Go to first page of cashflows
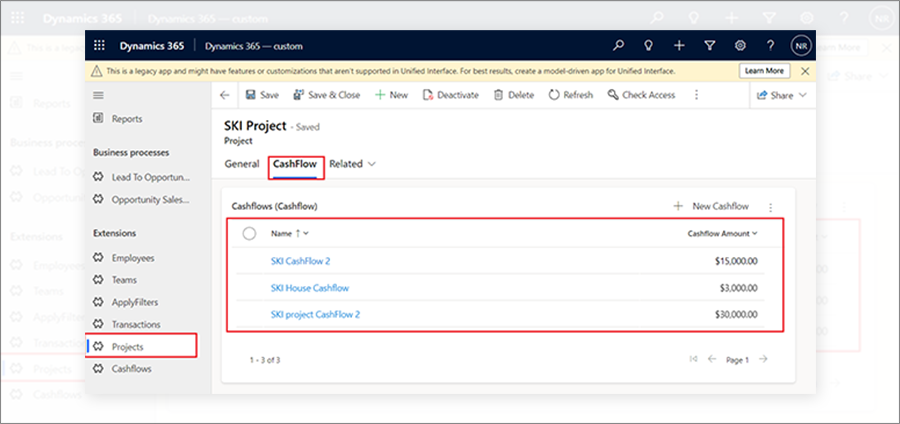The image size is (900, 424). click(693, 359)
